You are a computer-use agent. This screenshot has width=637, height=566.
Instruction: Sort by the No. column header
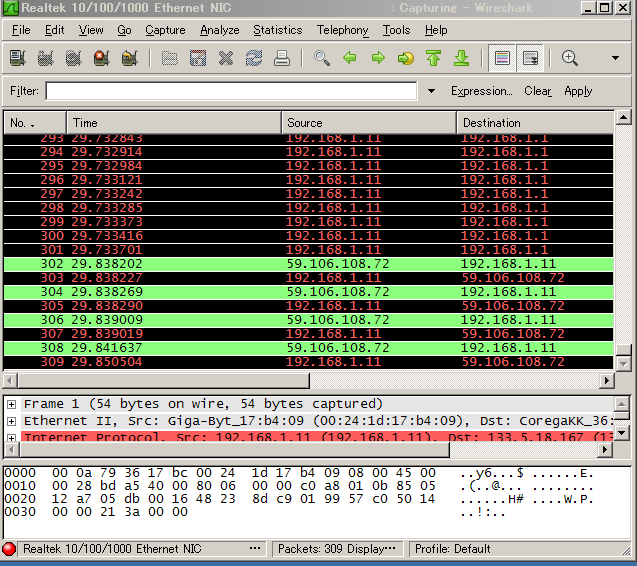(35, 123)
